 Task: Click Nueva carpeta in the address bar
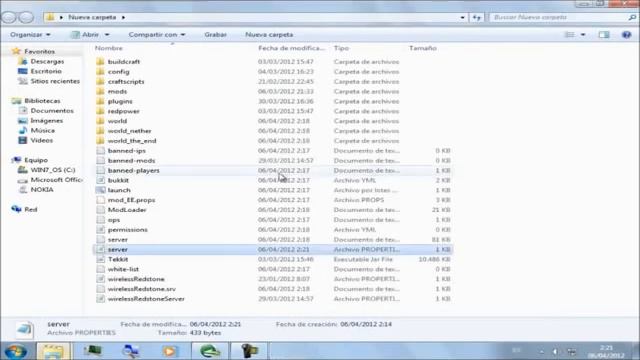coord(92,17)
